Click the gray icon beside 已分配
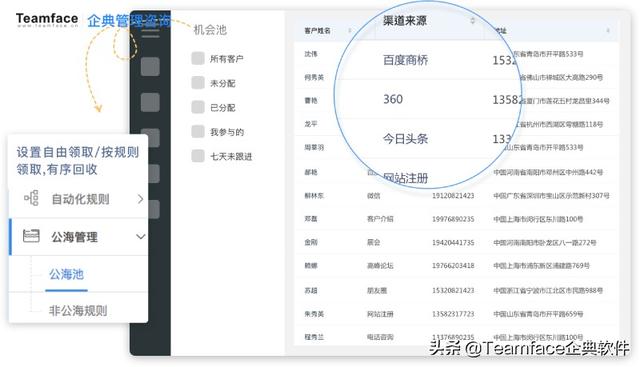 (x=198, y=107)
